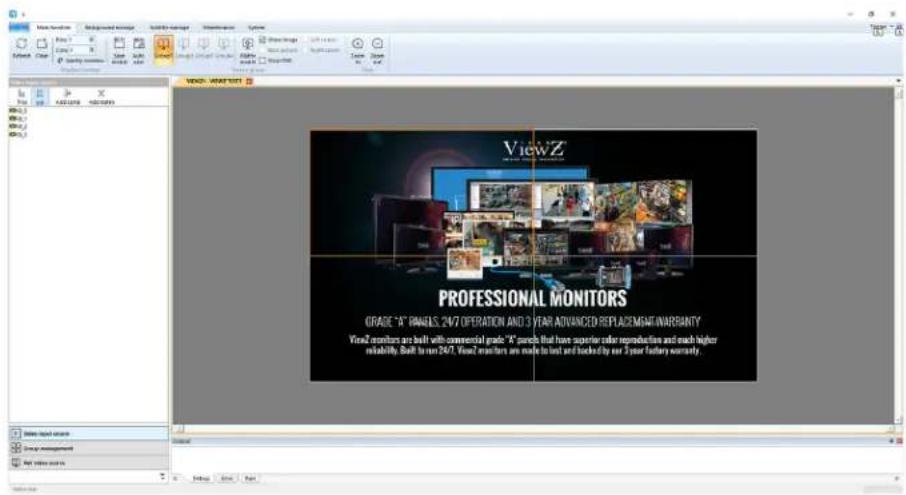Open the Main function ribbon tab
The image size is (906, 495).
[x=54, y=27]
